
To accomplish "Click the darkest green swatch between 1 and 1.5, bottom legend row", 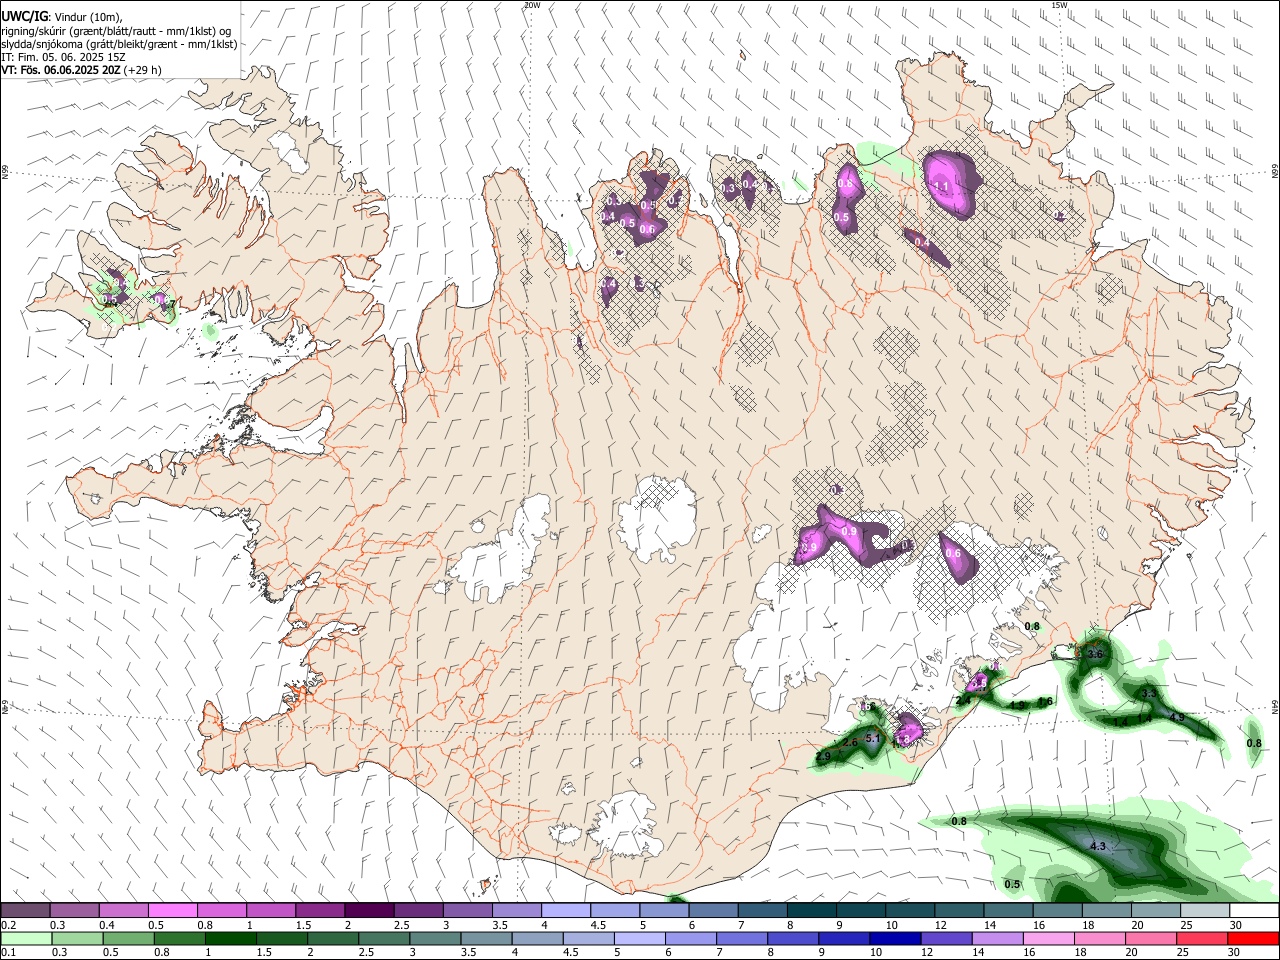I will [x=231, y=939].
